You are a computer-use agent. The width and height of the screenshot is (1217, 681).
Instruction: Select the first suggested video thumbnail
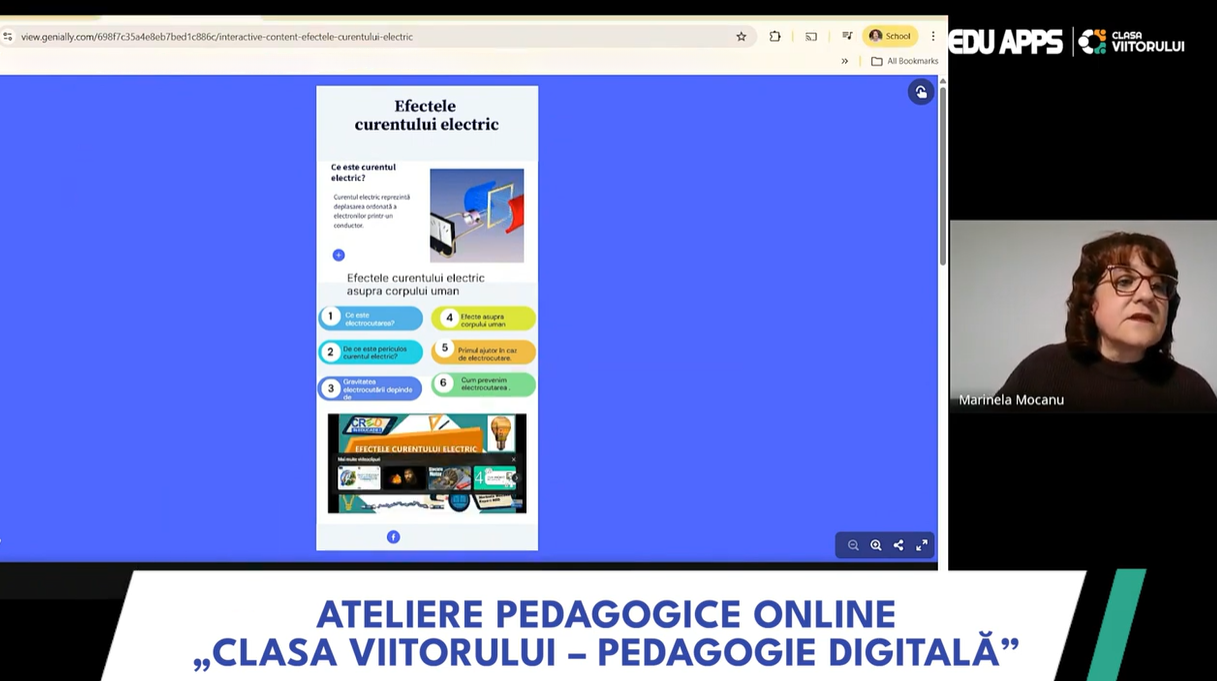(358, 478)
